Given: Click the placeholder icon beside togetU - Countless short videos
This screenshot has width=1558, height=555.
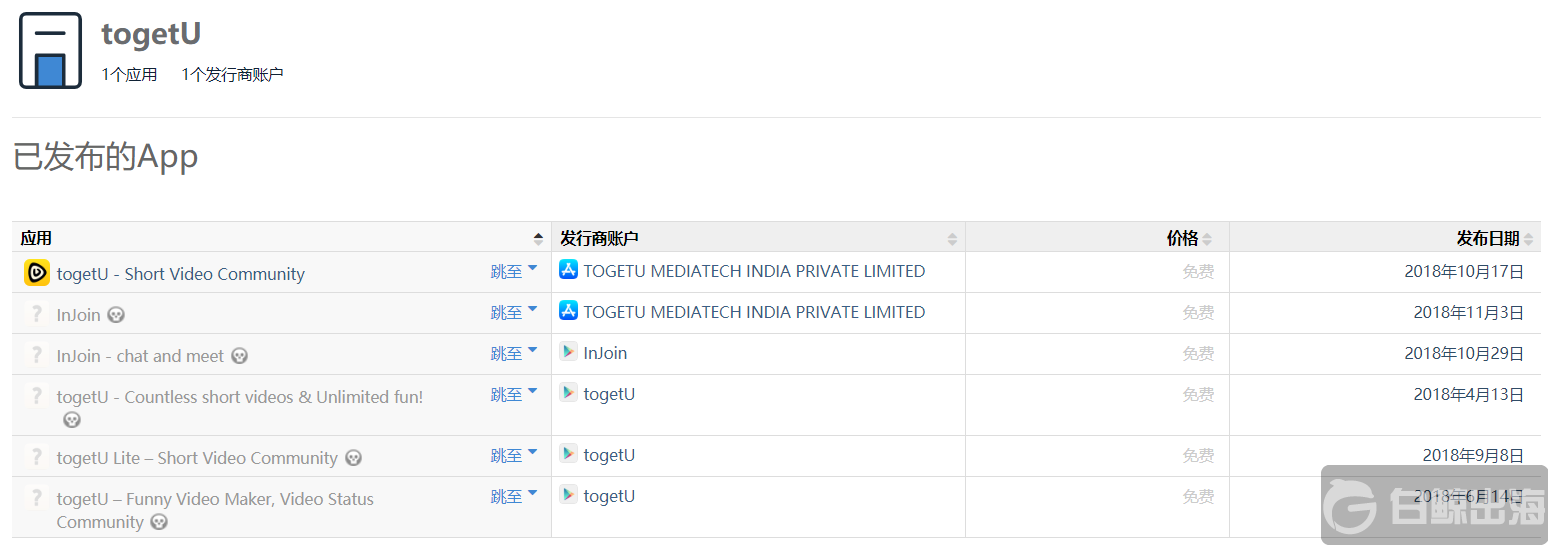Looking at the screenshot, I should 37,396.
